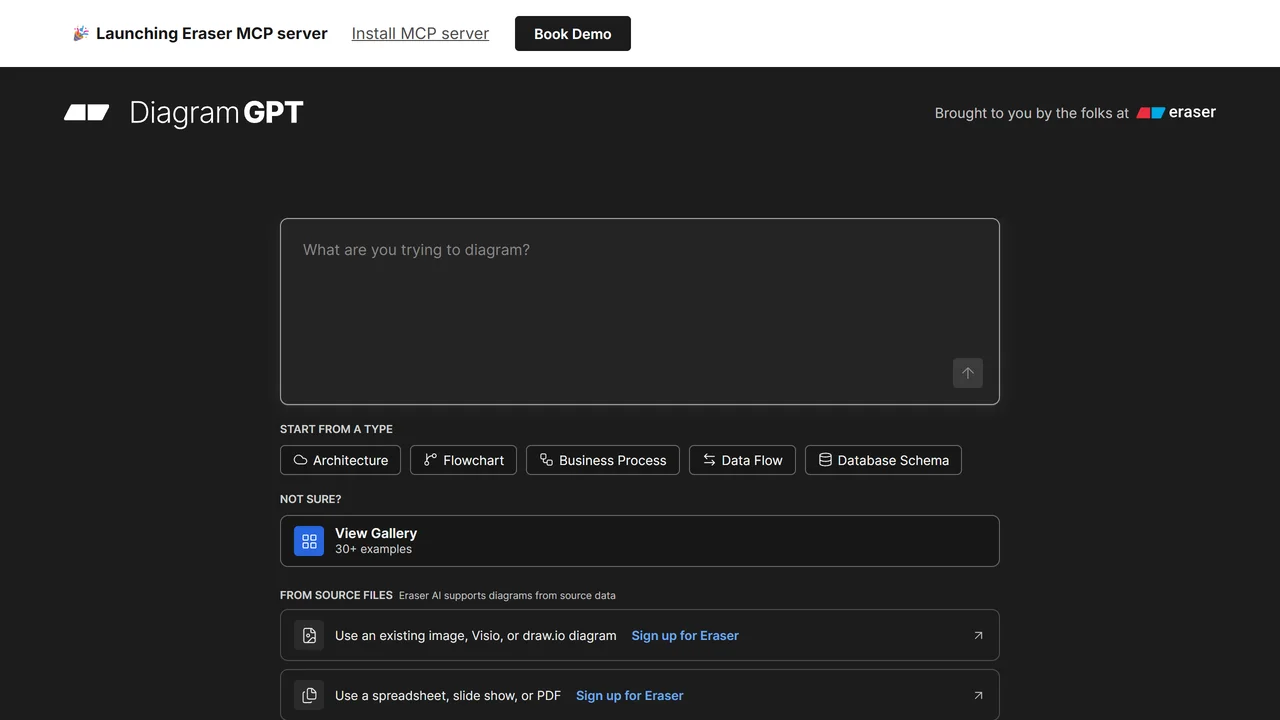Viewport: 1280px width, 720px height.
Task: Click the 'FROM SOURCE FILES' heading
Action: [x=336, y=595]
